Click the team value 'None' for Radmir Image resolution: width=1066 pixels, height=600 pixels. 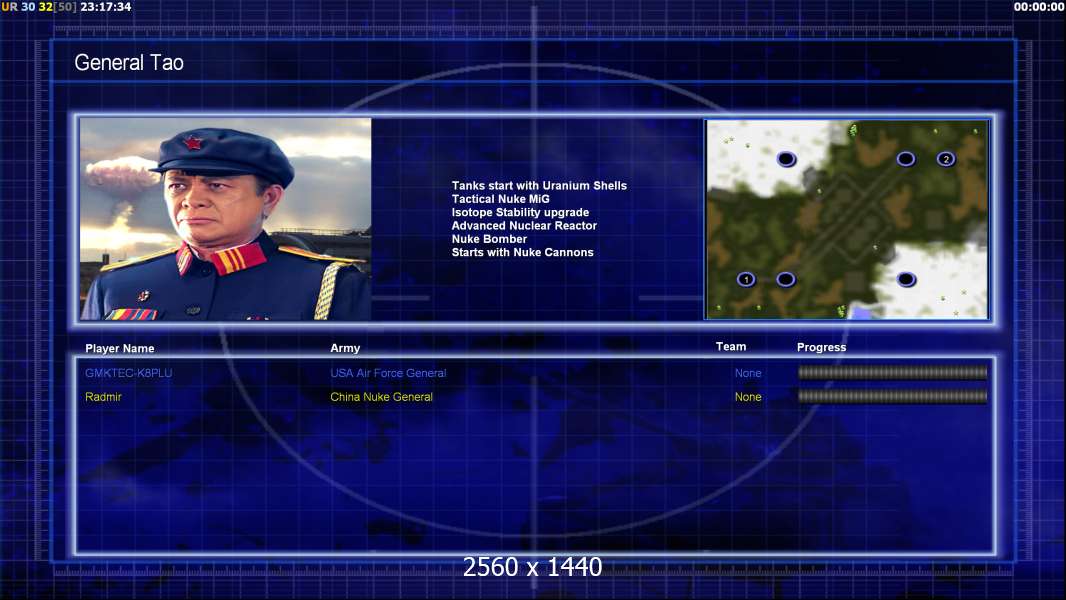748,397
